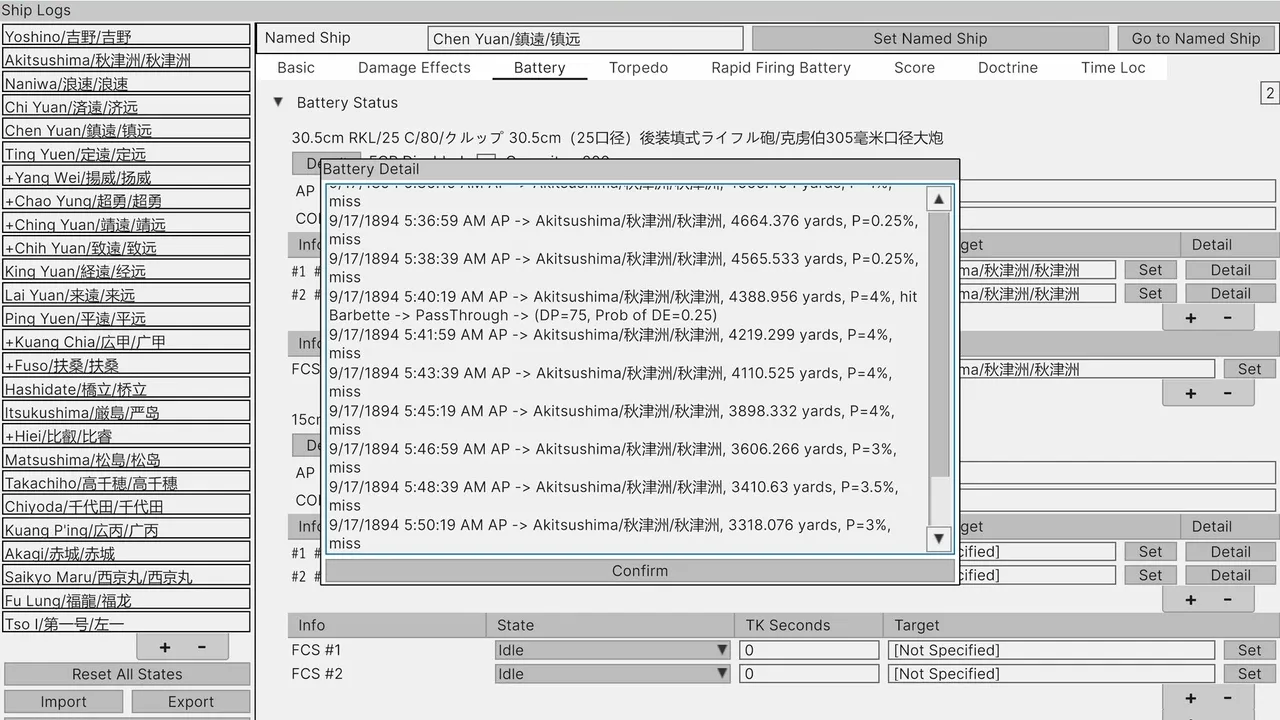
Task: Switch to the Time Loc tab
Action: tap(1113, 68)
